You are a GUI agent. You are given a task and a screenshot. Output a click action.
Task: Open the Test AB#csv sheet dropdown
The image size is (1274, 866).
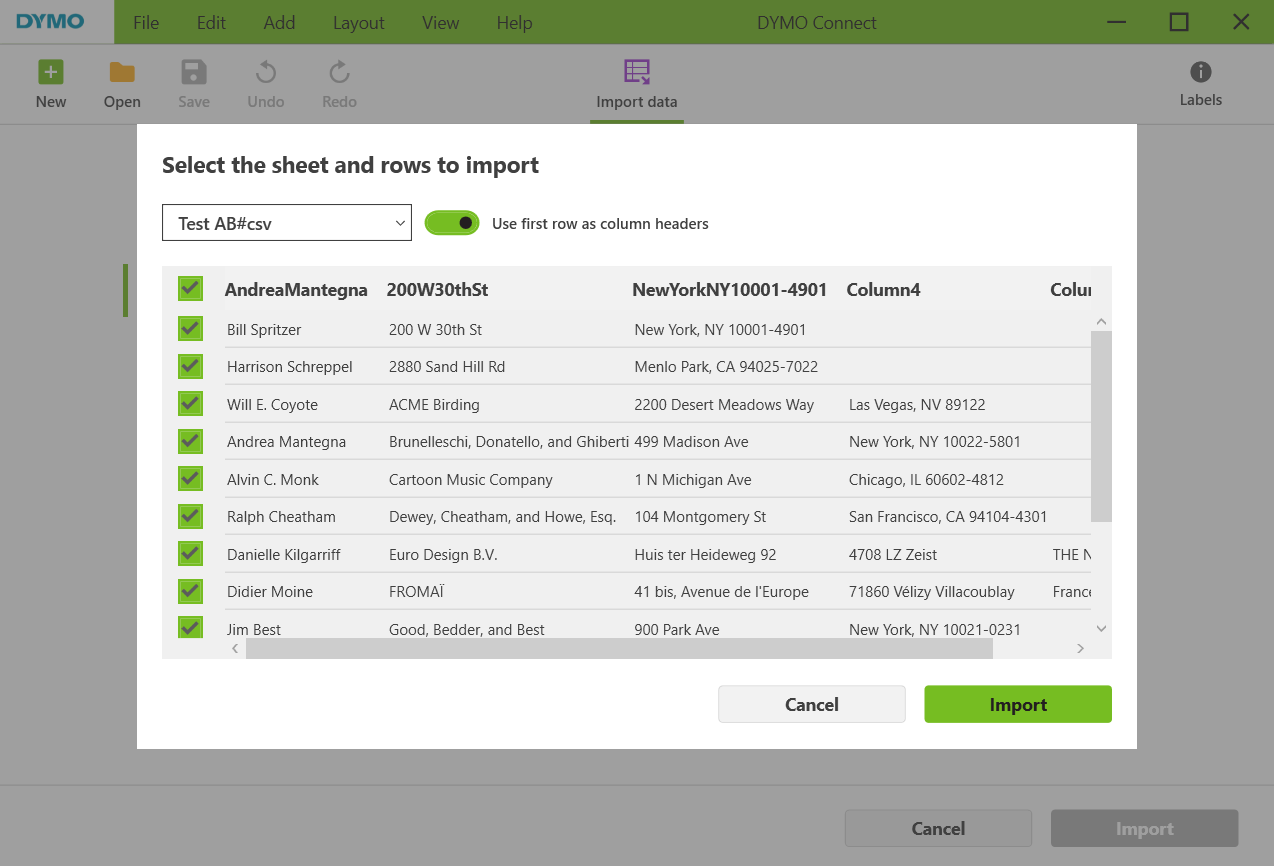[287, 223]
